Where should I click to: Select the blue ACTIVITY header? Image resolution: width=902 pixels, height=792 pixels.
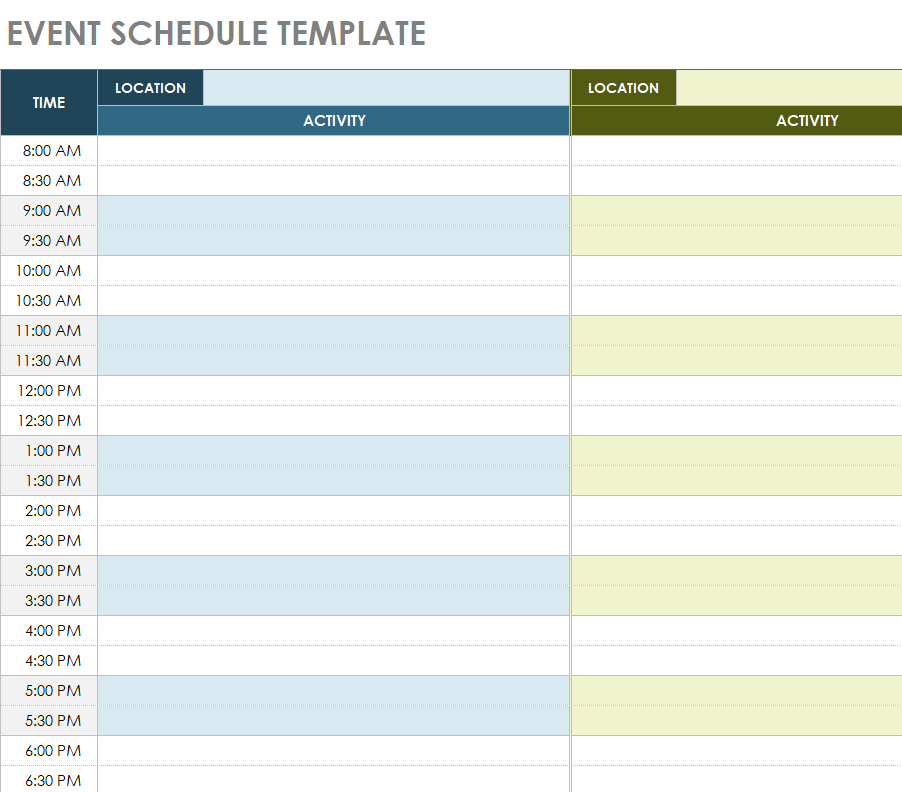click(334, 121)
